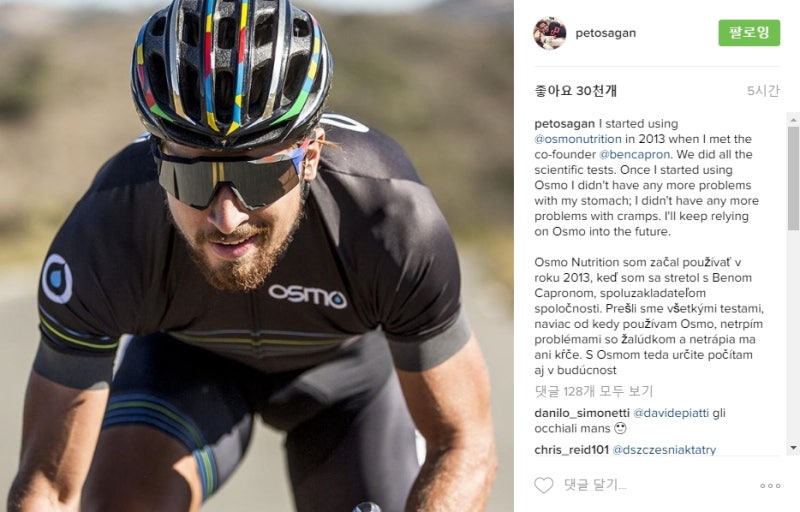800x512 pixels.
Task: Open the petosagan username in the header
Action: (606, 33)
